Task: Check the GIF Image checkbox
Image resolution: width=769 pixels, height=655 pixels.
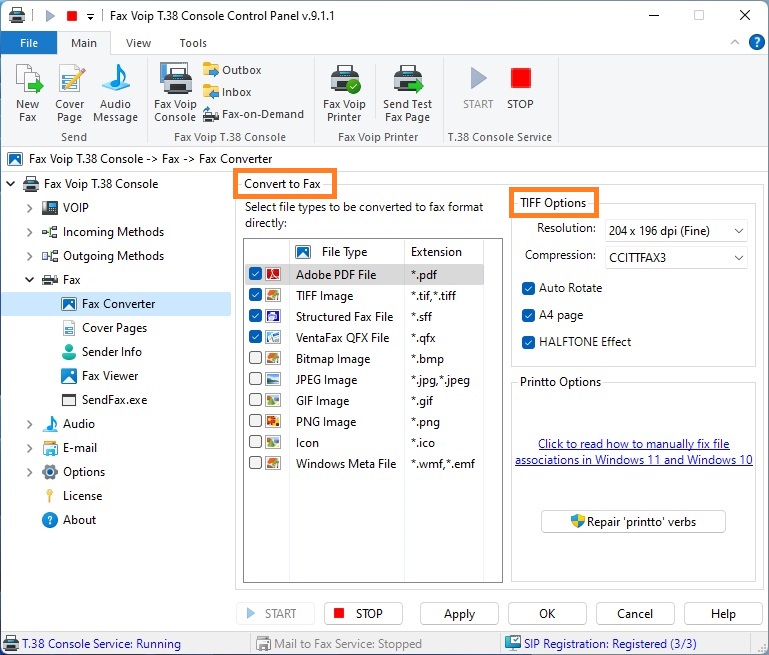Action: coord(256,400)
